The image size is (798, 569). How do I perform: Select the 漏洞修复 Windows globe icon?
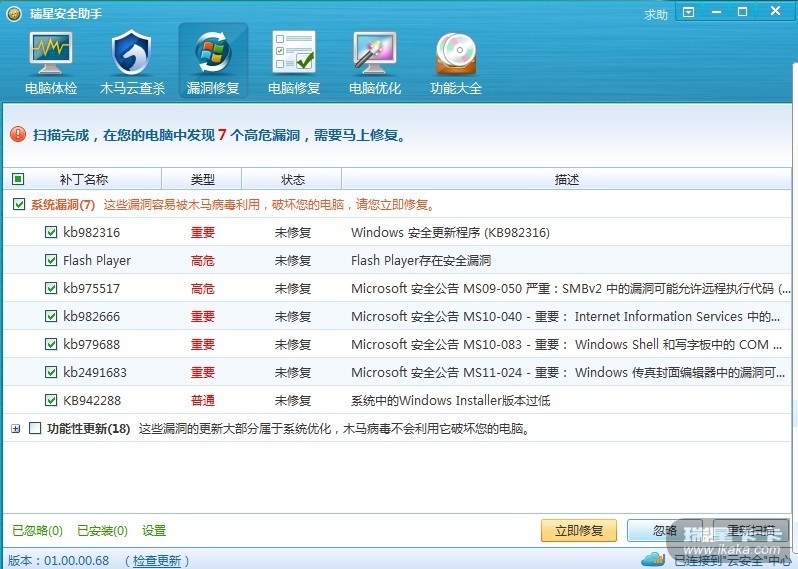213,53
